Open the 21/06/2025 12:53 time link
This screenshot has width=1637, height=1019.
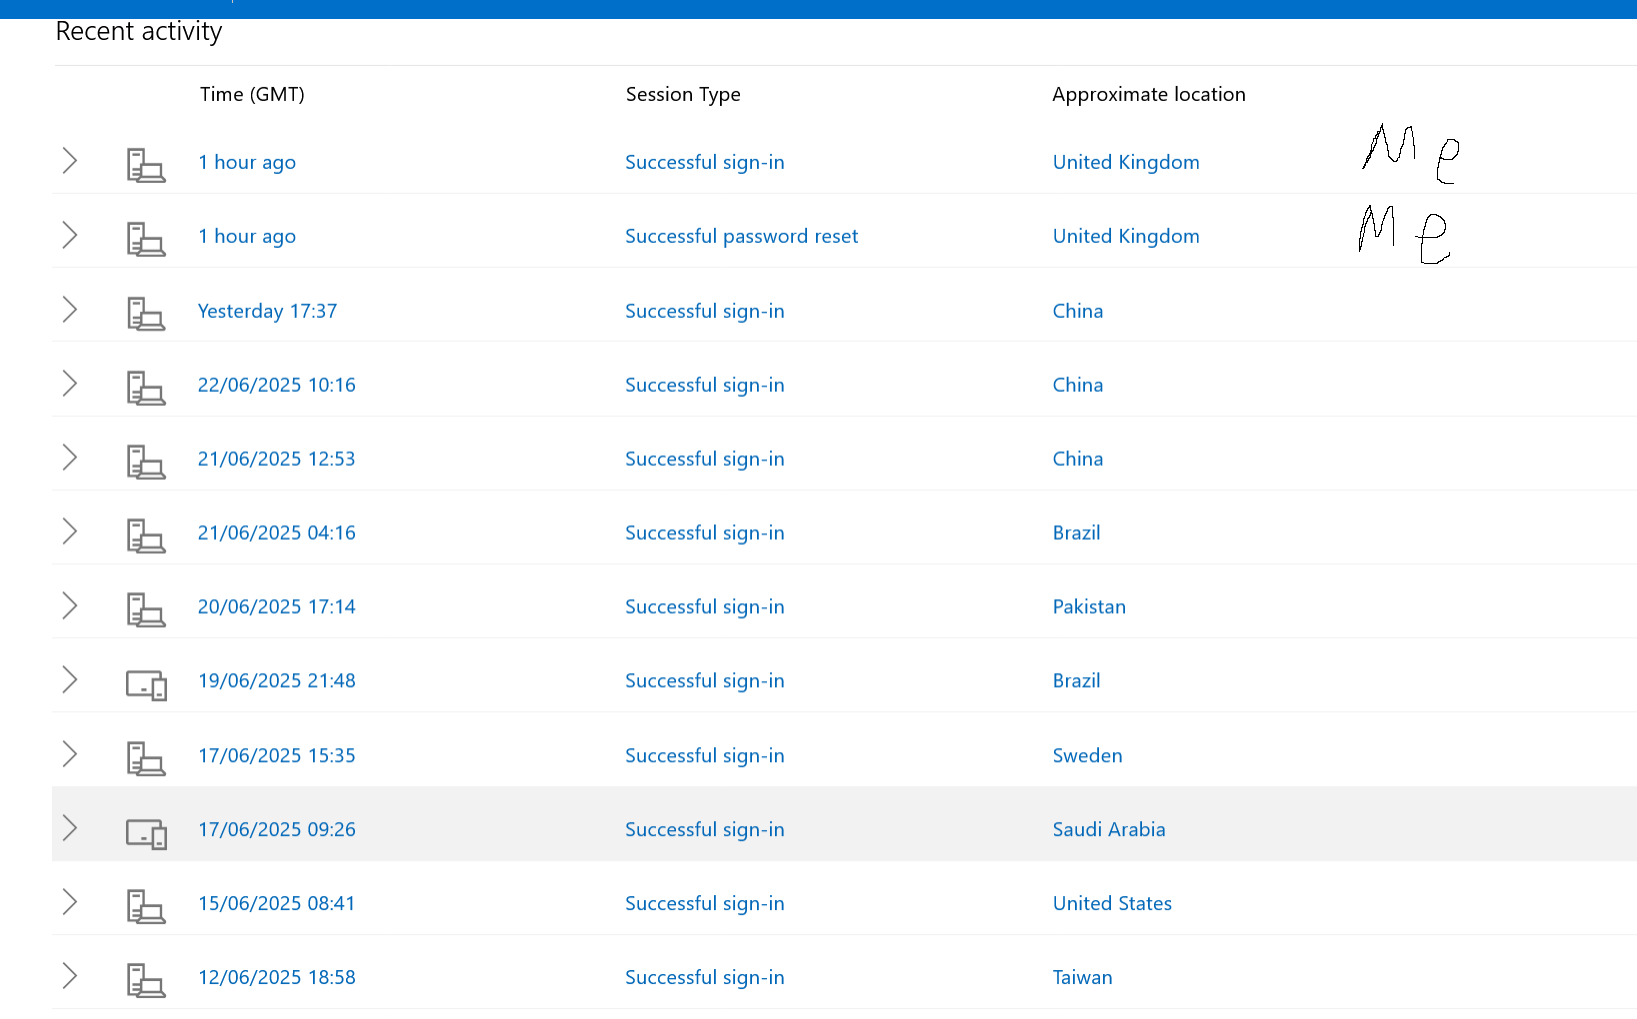point(277,459)
